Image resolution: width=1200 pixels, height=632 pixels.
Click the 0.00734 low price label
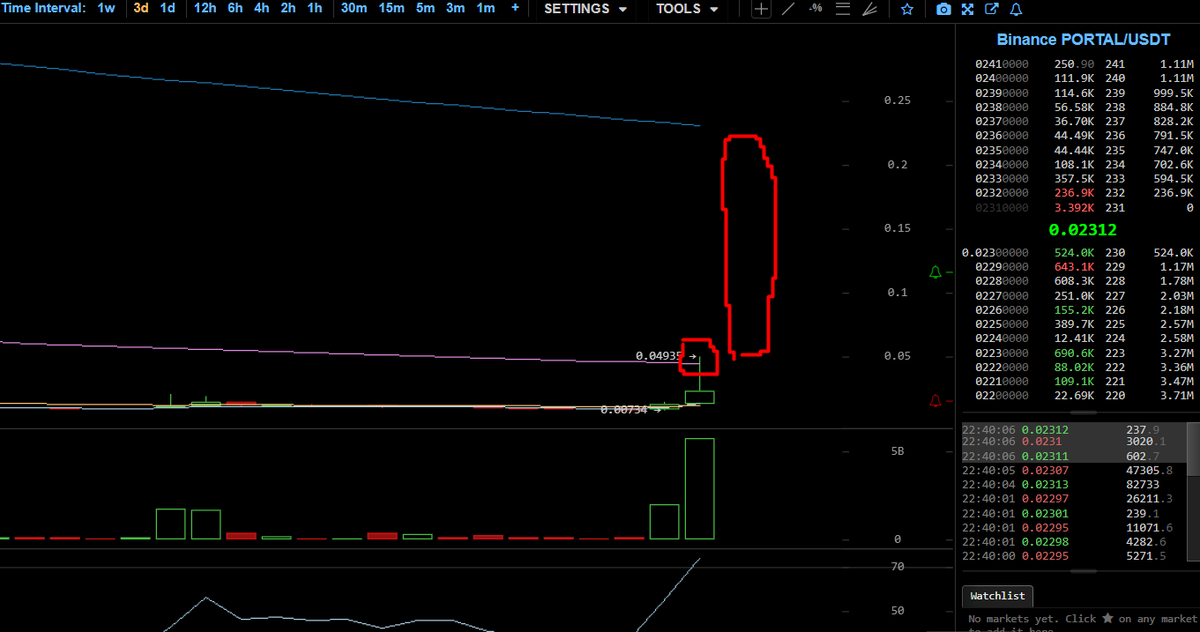coord(624,410)
